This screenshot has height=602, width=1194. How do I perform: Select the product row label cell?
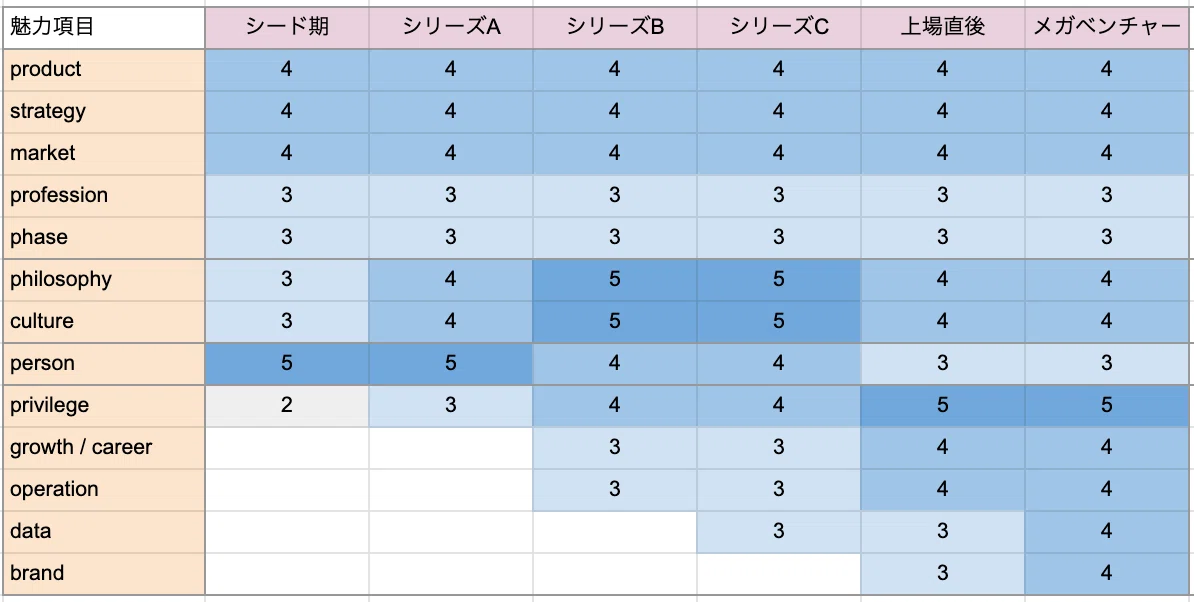click(x=104, y=69)
